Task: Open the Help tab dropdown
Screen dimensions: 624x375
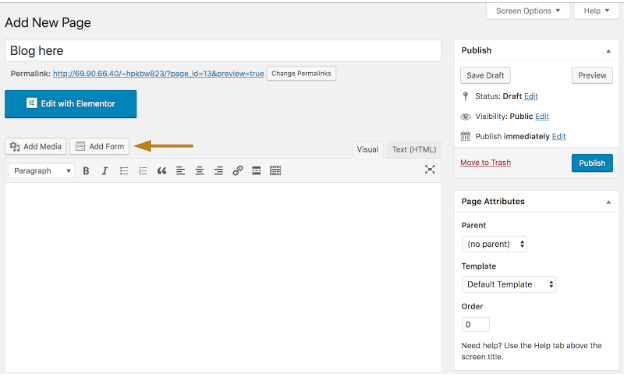Action: tap(597, 11)
